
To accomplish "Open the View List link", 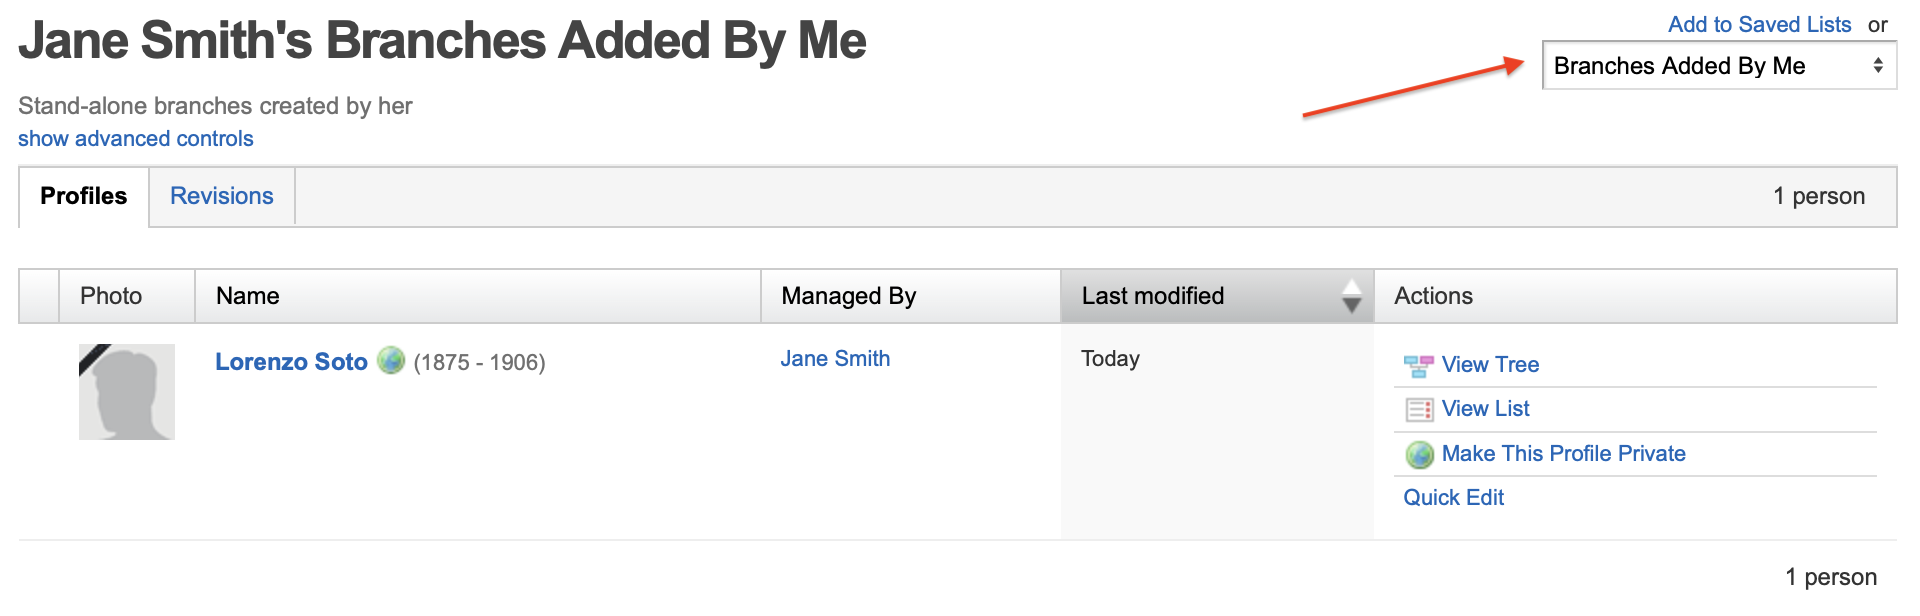I will pos(1485,409).
